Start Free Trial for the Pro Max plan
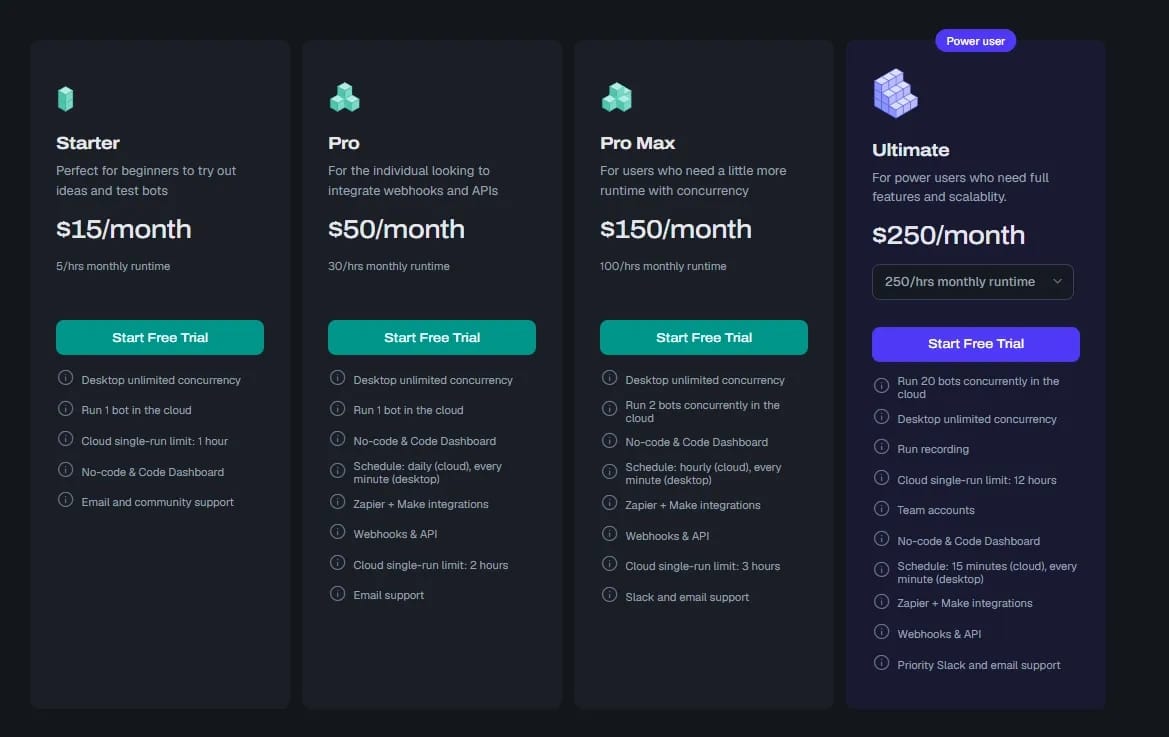The width and height of the screenshot is (1169, 737). (x=704, y=338)
